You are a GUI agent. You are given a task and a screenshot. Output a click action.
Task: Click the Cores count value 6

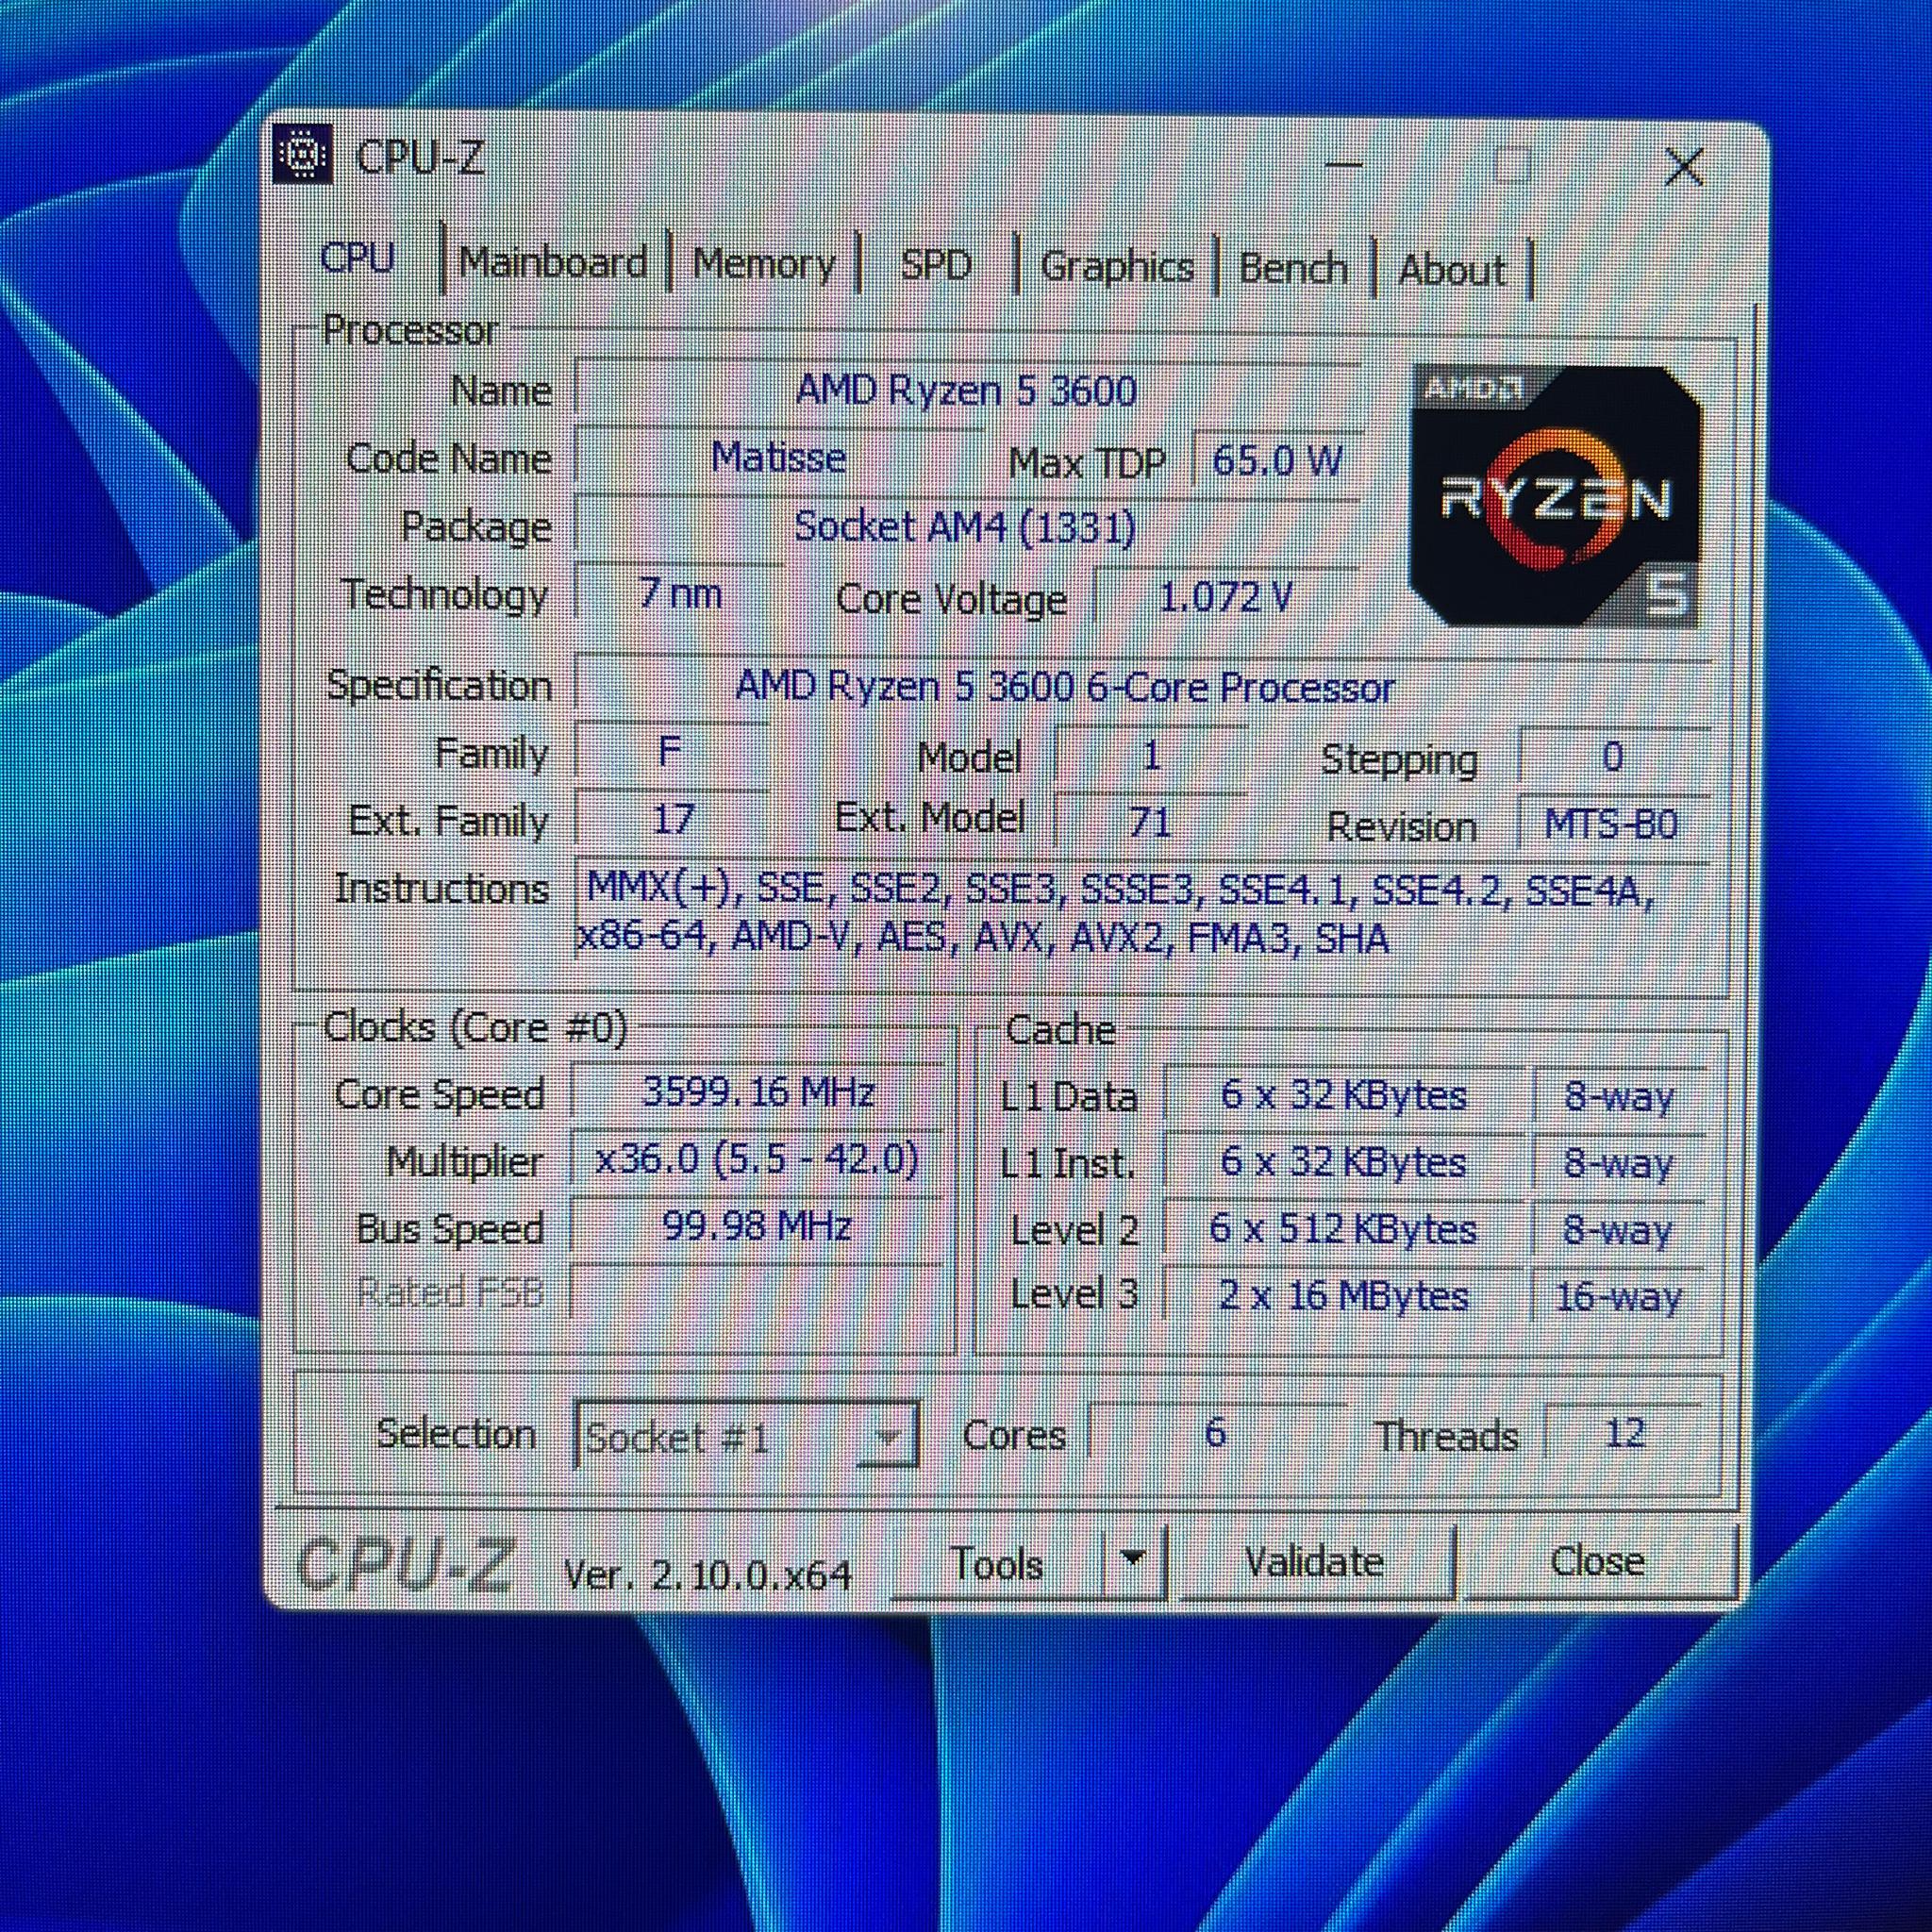tap(1216, 1433)
